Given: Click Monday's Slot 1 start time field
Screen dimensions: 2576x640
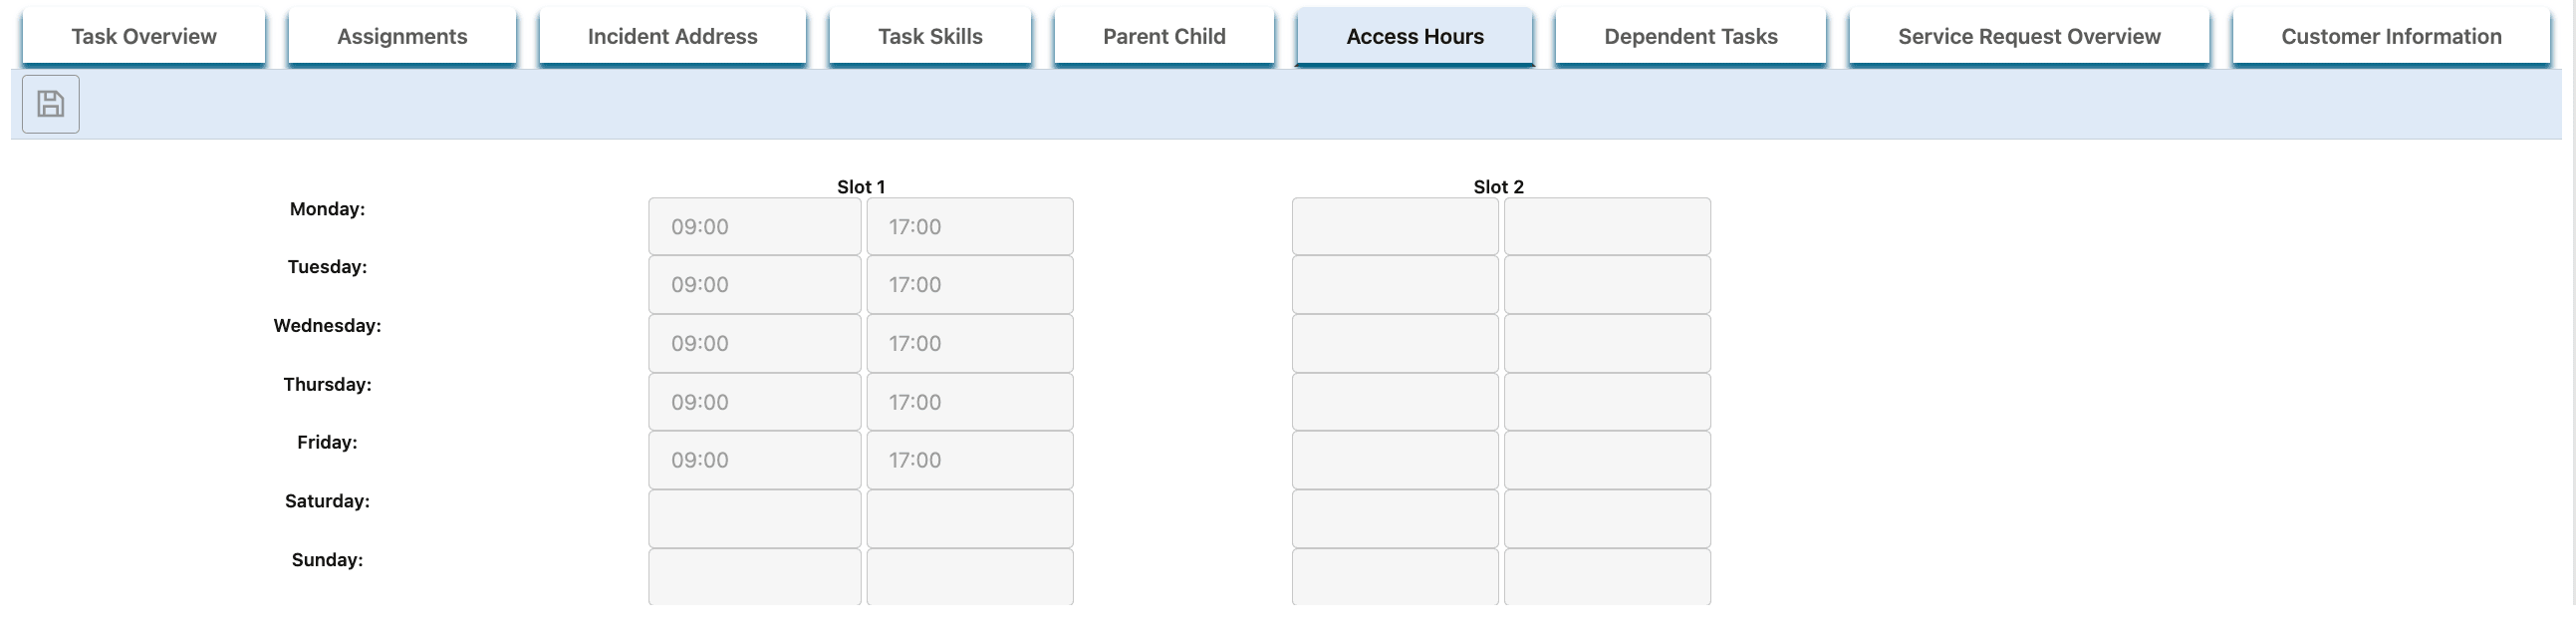Looking at the screenshot, I should click(754, 226).
